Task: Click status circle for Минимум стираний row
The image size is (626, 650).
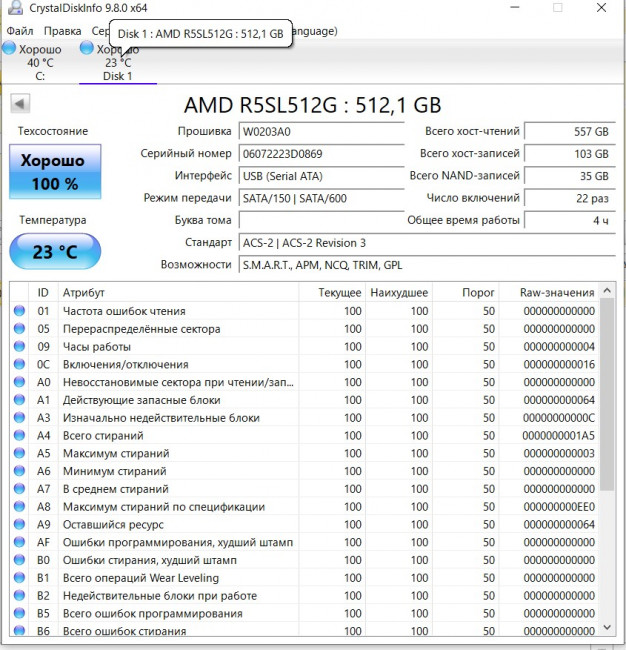Action: point(19,471)
